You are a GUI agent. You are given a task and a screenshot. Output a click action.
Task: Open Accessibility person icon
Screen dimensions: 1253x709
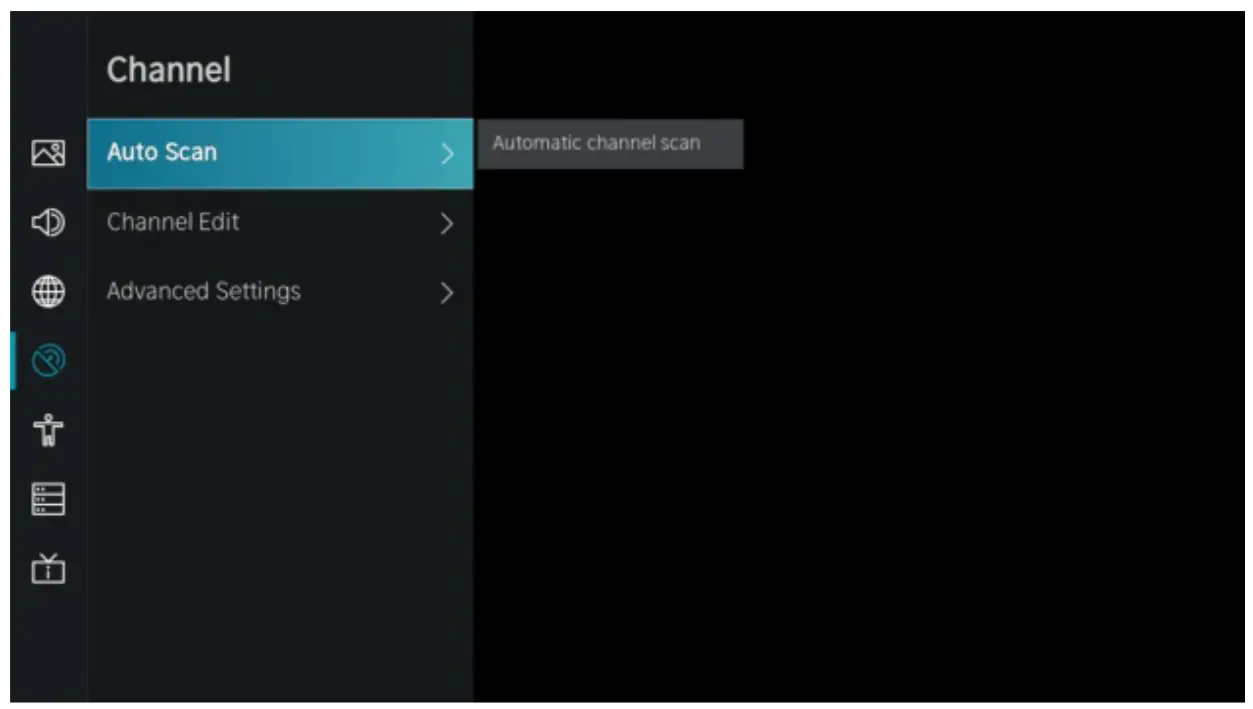[49, 431]
